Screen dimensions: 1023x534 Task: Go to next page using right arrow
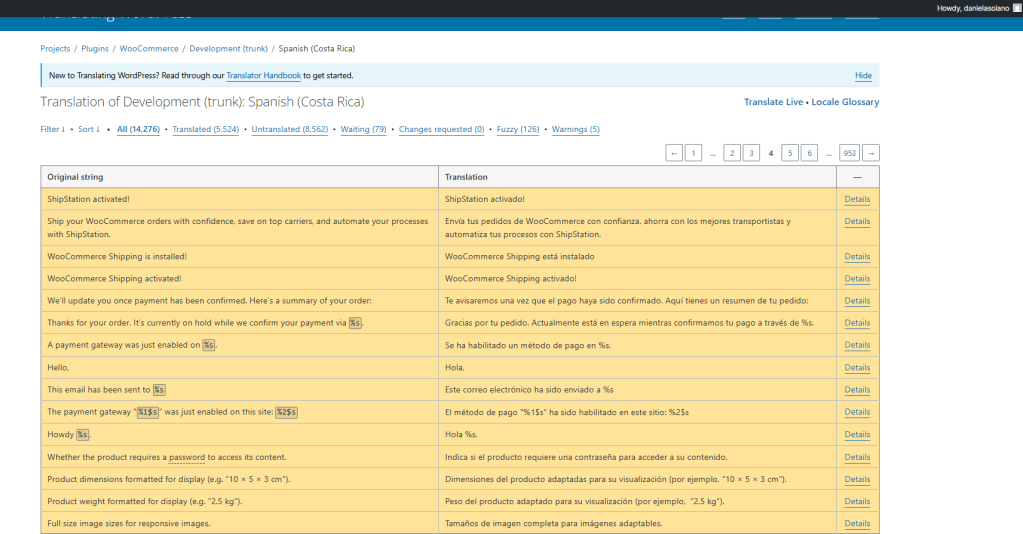tap(871, 153)
